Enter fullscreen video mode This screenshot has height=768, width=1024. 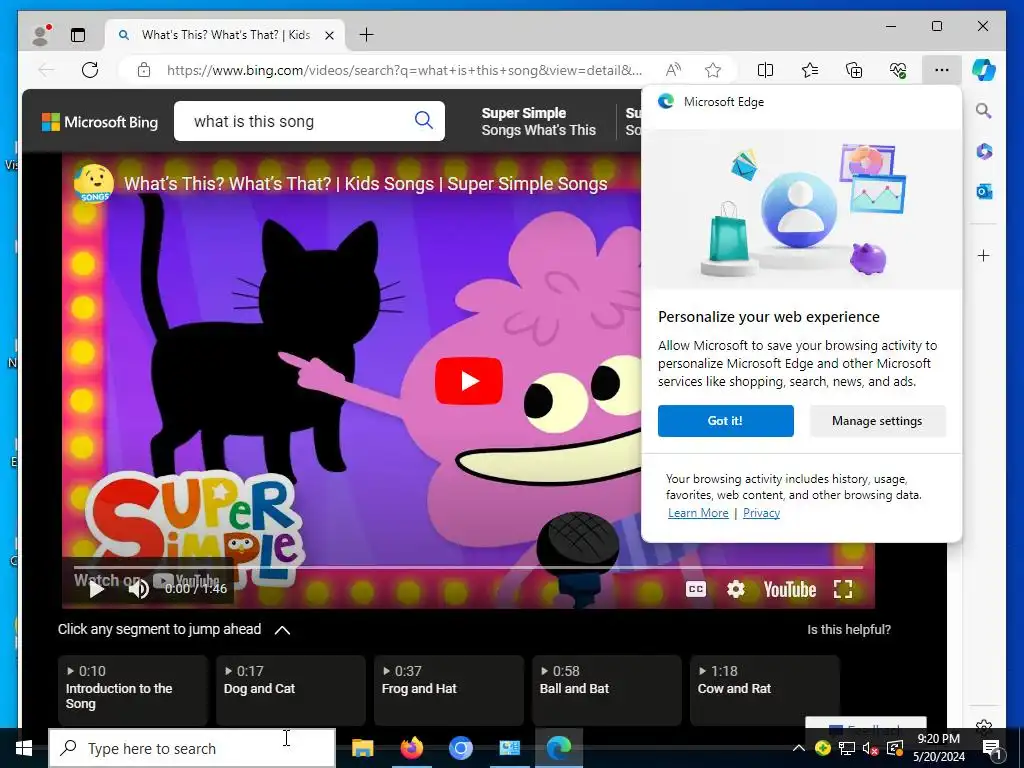[843, 589]
